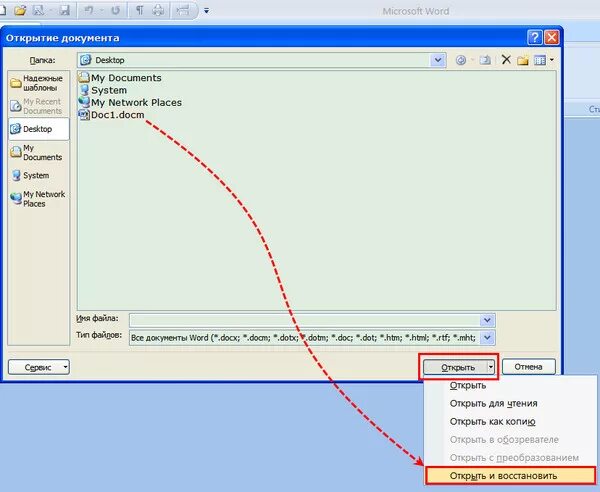Viewport: 600px width, 492px height.
Task: Select My Recent Documents in places bar
Action: 38,106
